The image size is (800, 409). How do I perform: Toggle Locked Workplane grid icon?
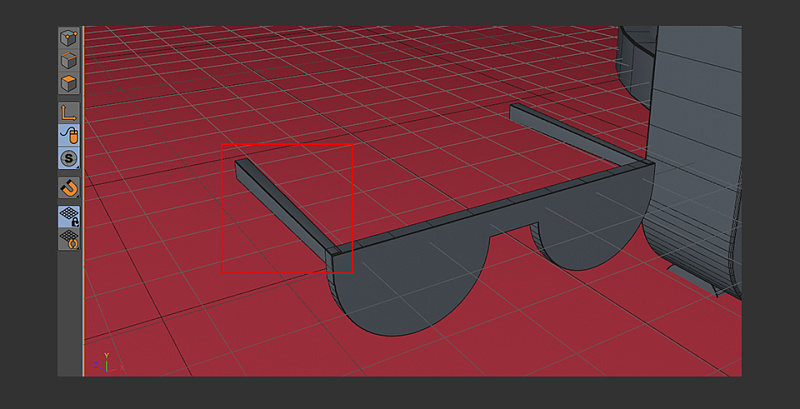69,216
